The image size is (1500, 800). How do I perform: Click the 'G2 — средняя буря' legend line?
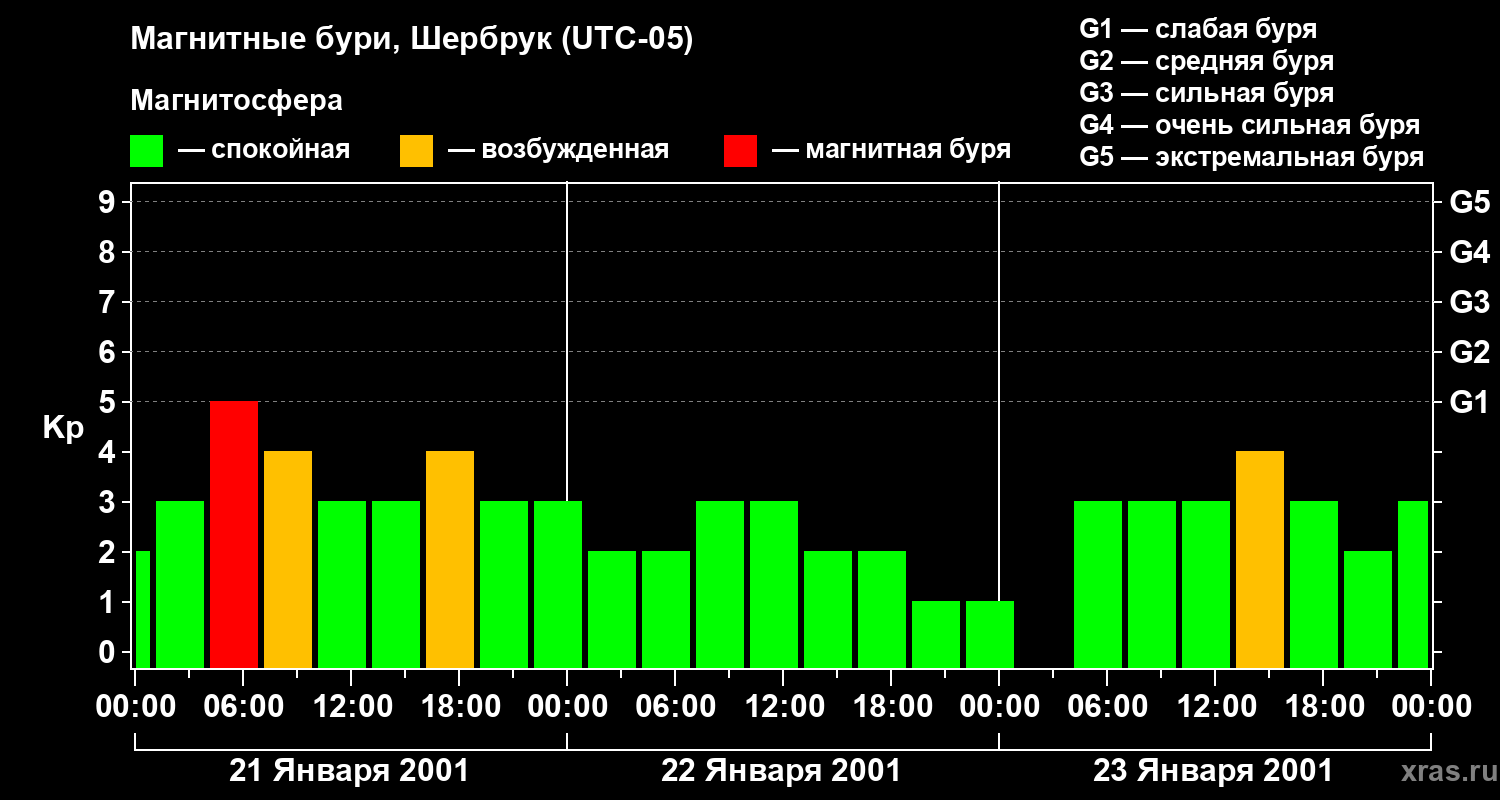[x=1206, y=61]
